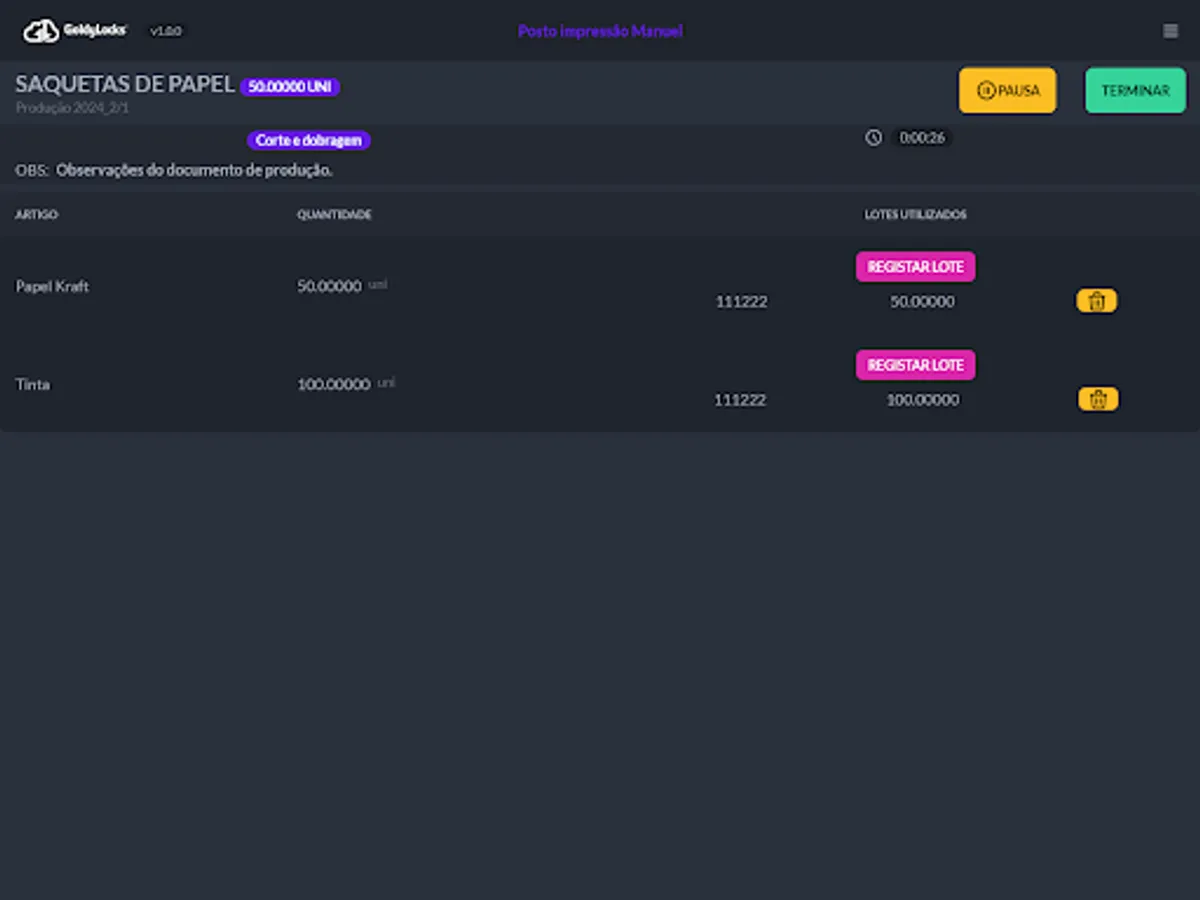Click the ARTIGO column header

[x=37, y=215]
